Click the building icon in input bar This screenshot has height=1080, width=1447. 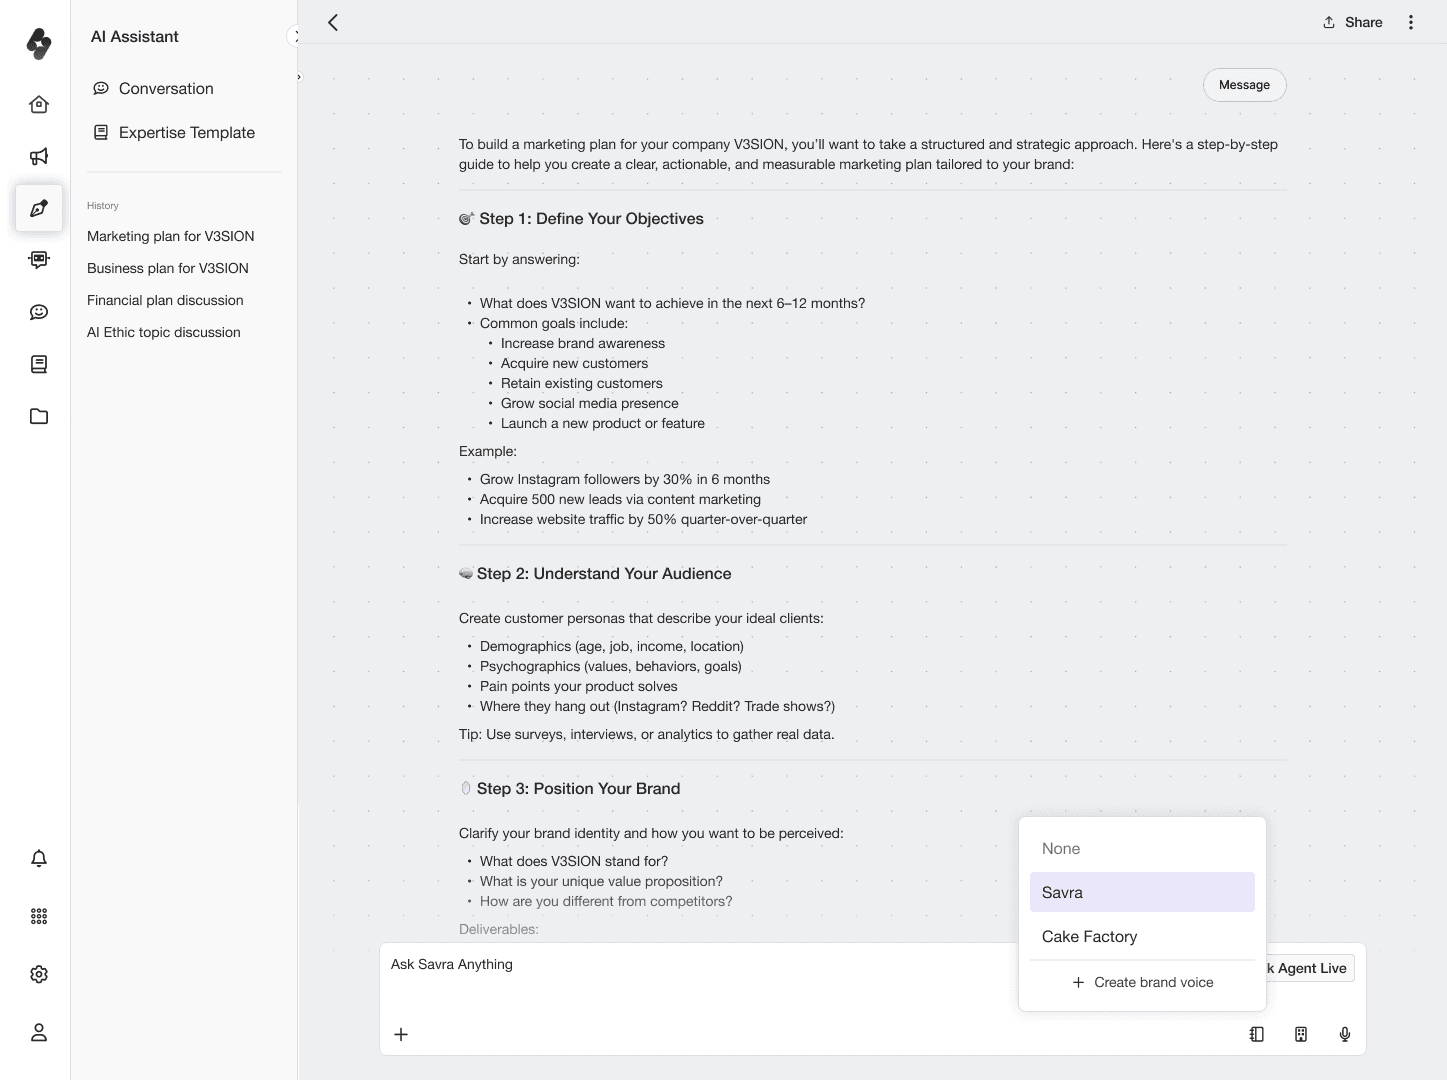(x=1301, y=1034)
